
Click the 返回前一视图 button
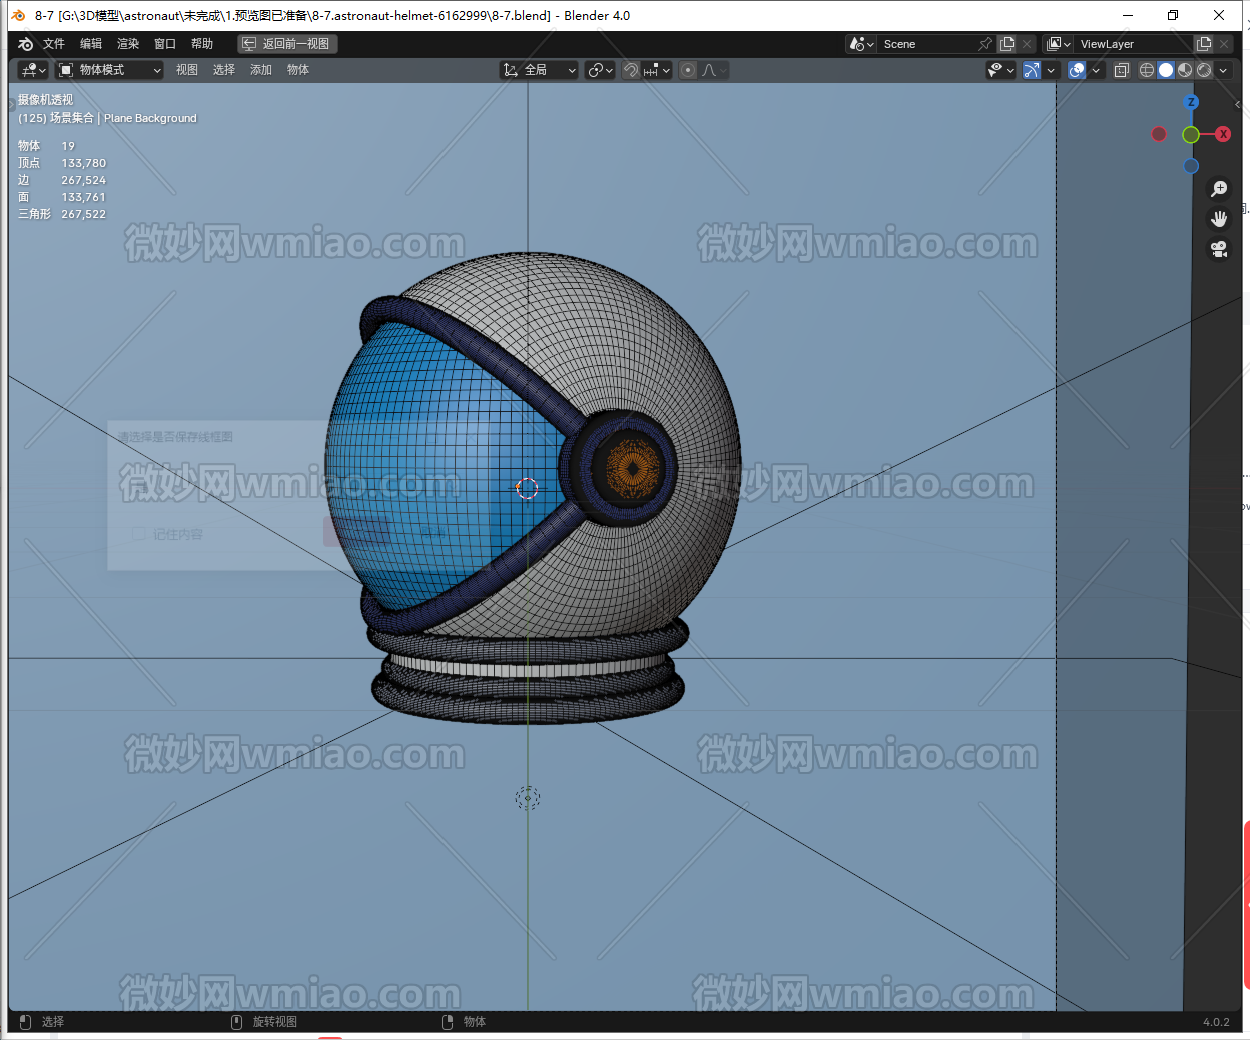[x=288, y=44]
